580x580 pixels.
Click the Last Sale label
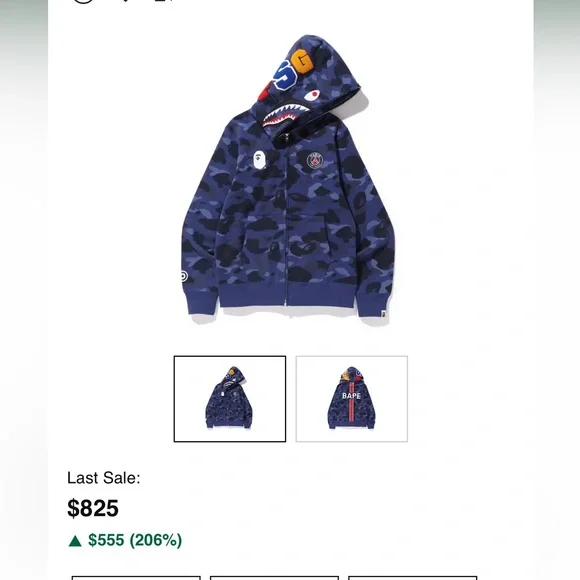[104, 478]
